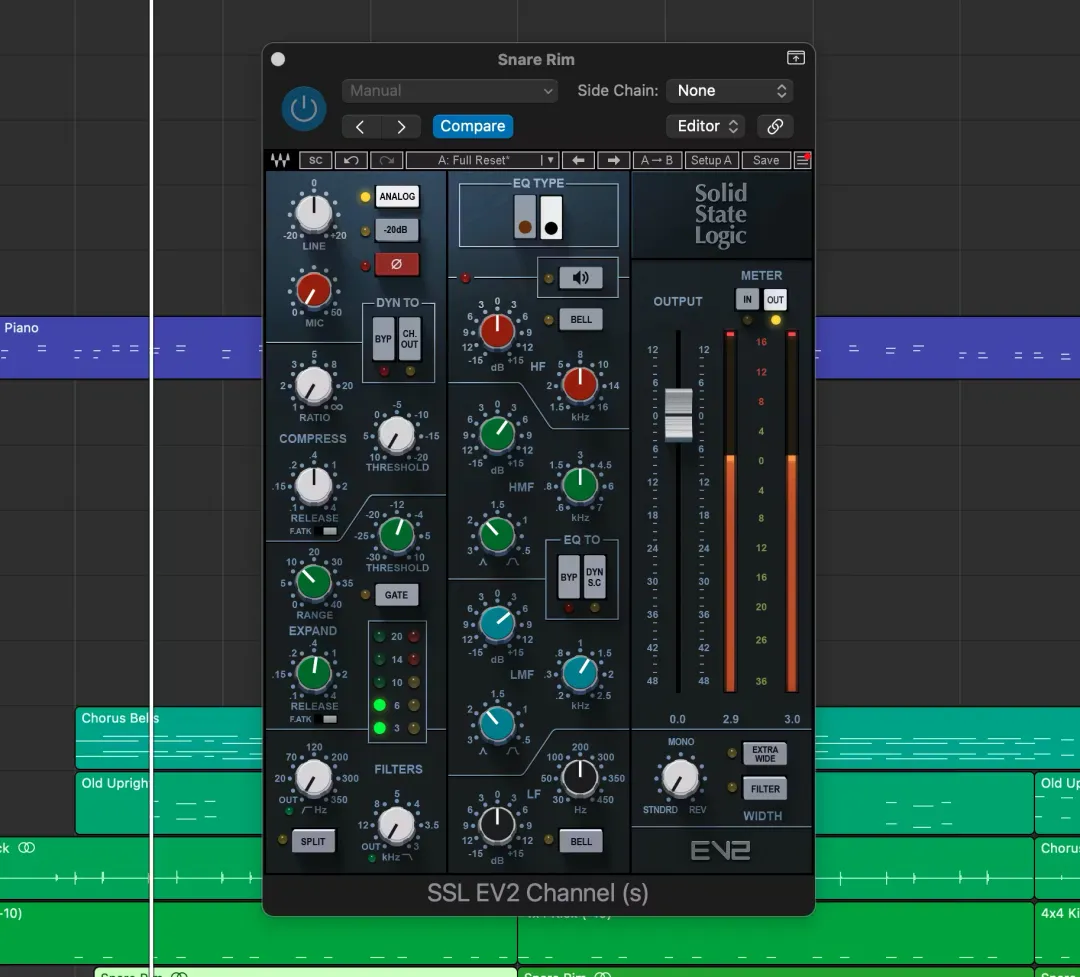Open the Manual preset dropdown
1080x977 pixels.
[x=450, y=91]
